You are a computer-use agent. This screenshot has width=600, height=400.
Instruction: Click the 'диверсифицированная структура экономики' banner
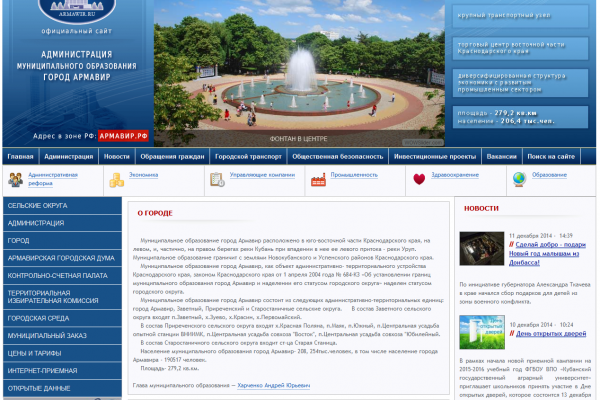(x=520, y=83)
